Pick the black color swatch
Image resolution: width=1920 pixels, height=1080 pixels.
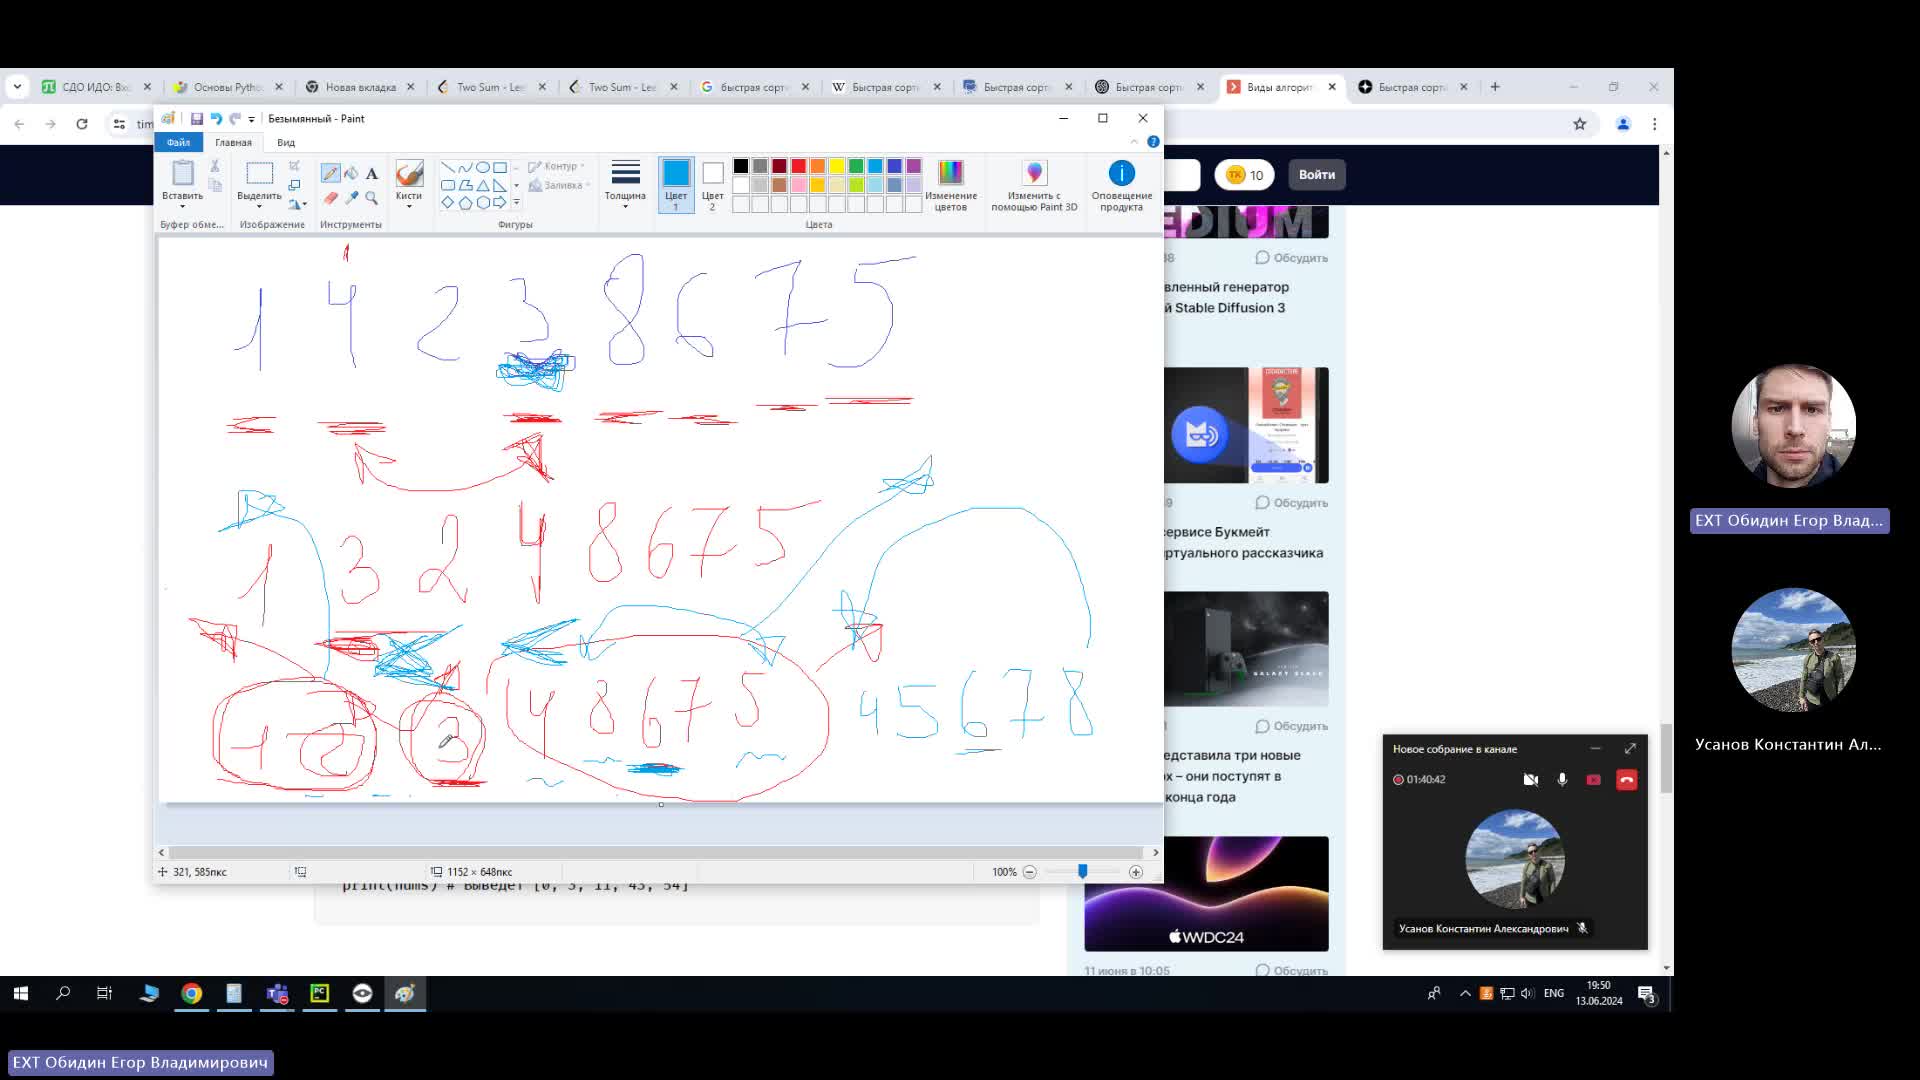741,166
